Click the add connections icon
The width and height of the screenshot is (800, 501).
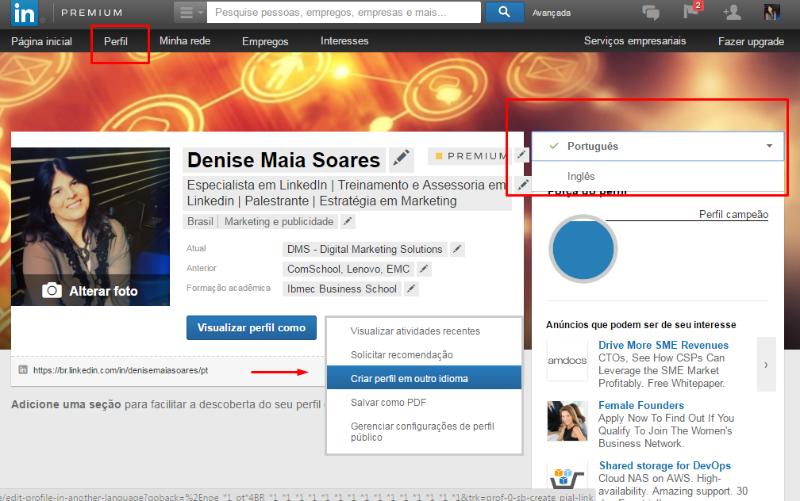[x=732, y=12]
